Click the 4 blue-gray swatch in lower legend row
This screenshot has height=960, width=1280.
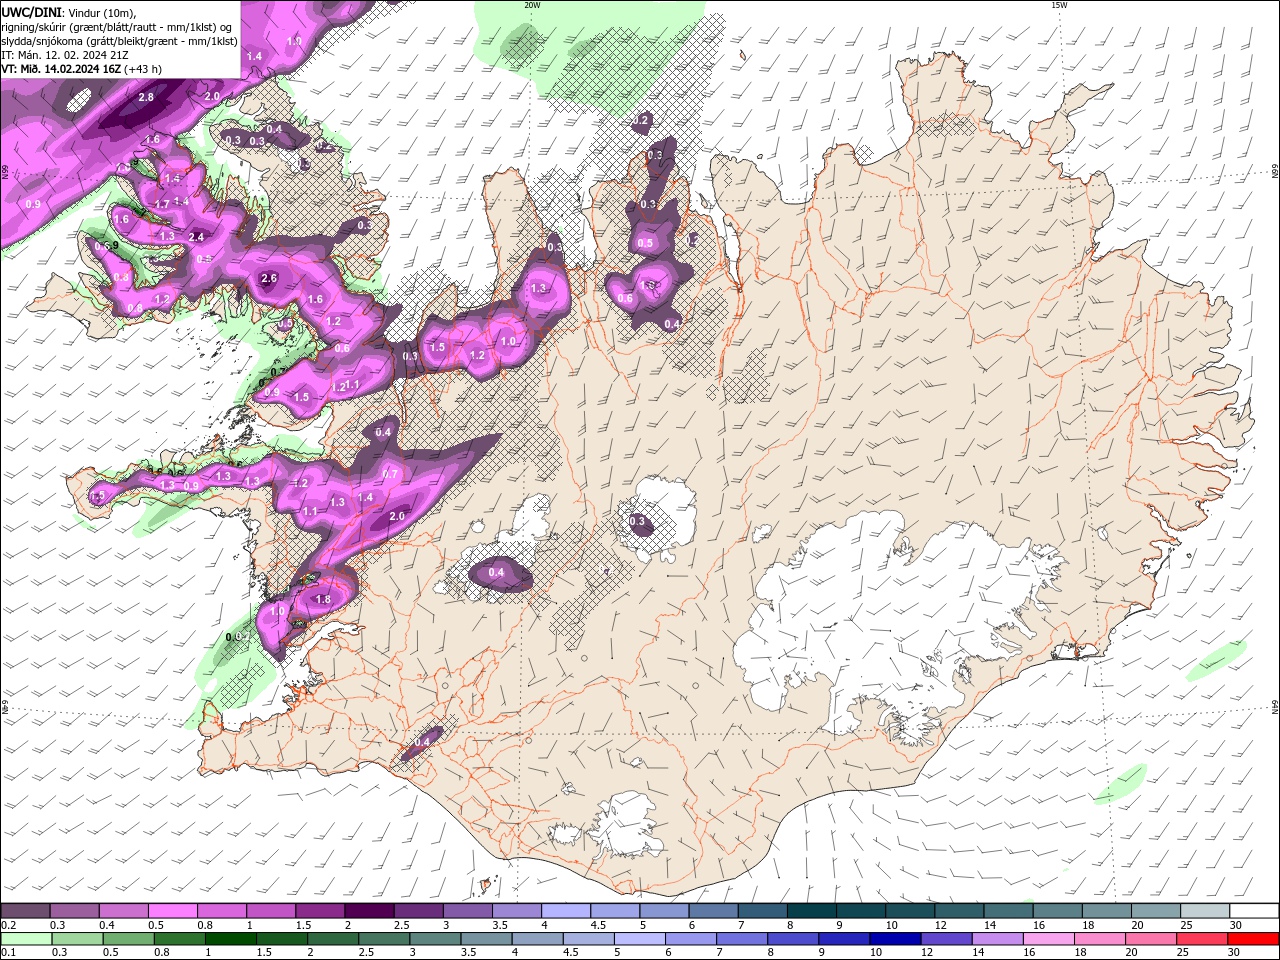(537, 939)
